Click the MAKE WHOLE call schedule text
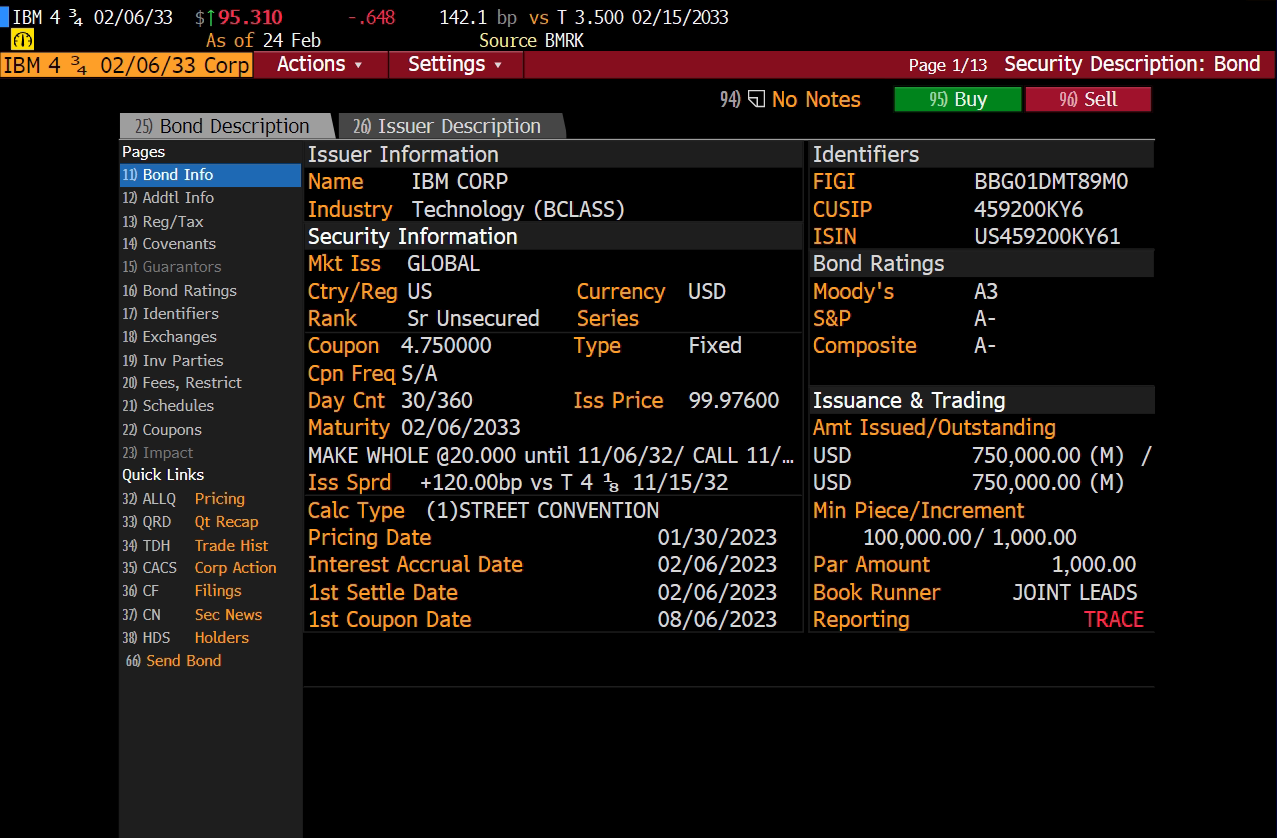Viewport: 1277px width, 838px height. 551,456
